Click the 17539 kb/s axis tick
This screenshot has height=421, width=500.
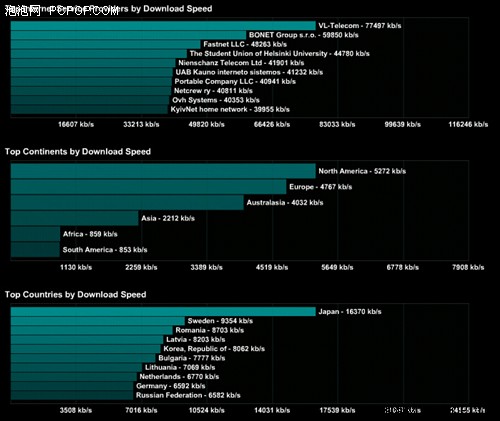click(x=337, y=410)
